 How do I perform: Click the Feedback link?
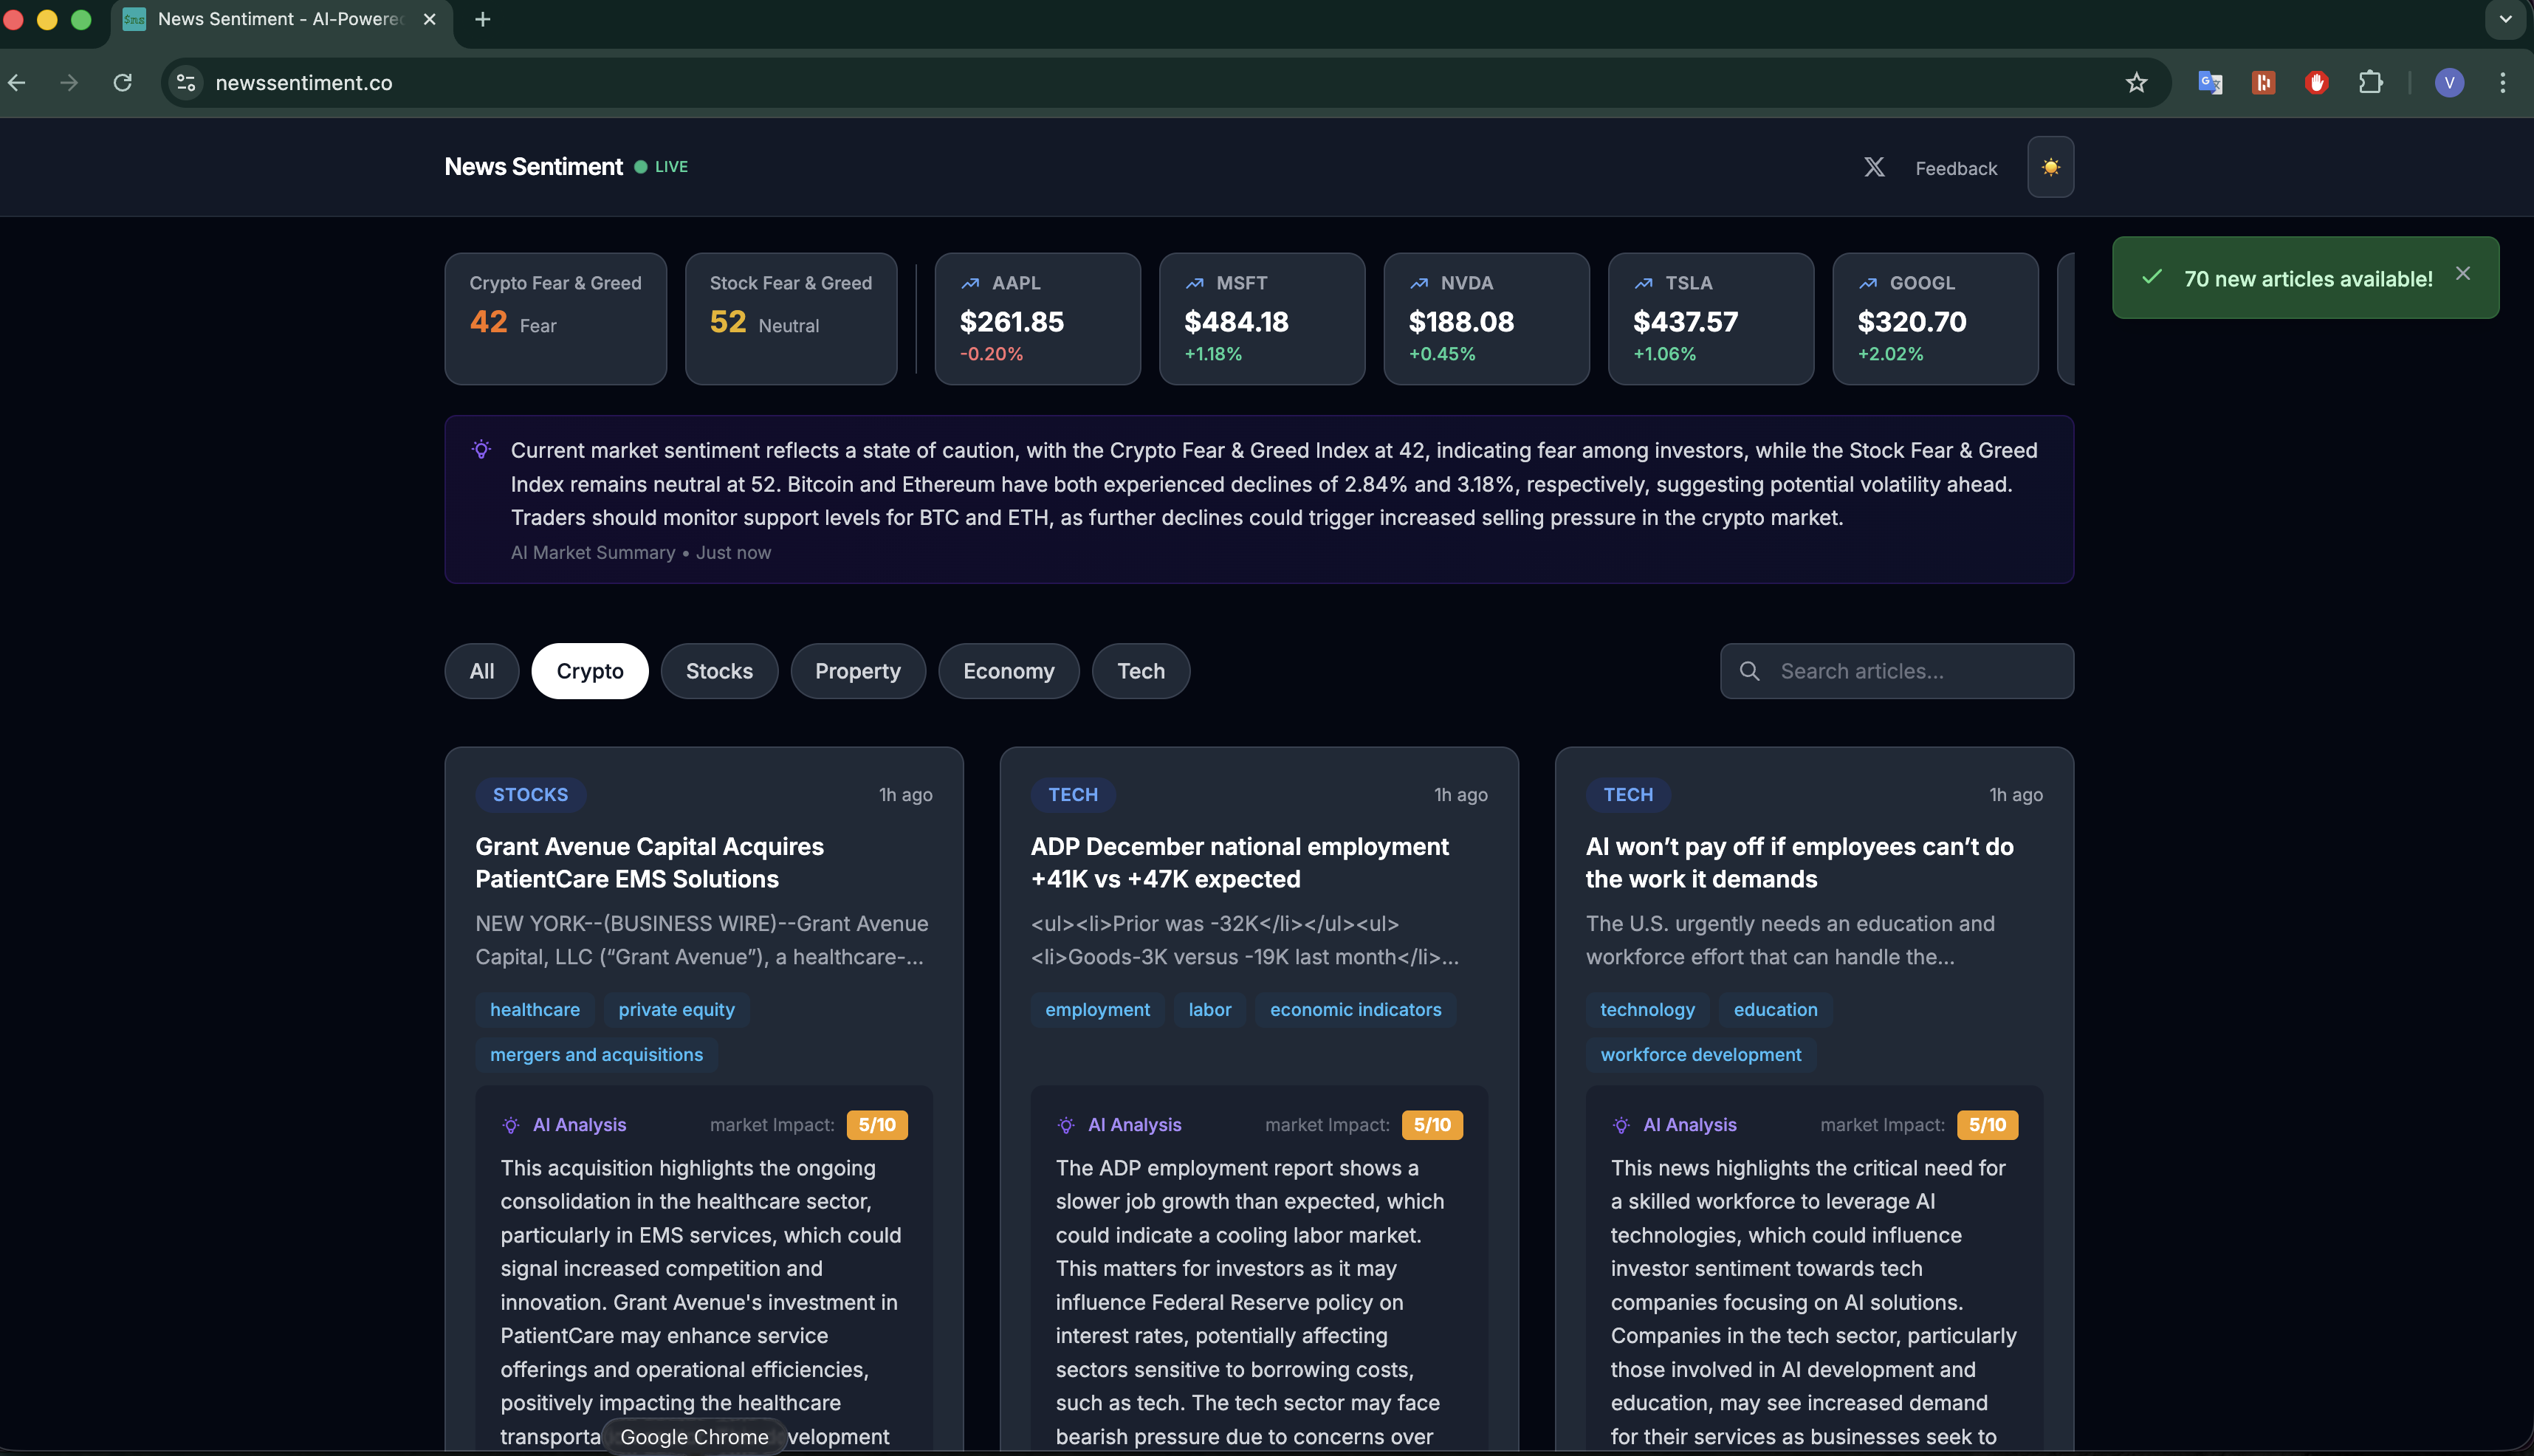point(1956,167)
